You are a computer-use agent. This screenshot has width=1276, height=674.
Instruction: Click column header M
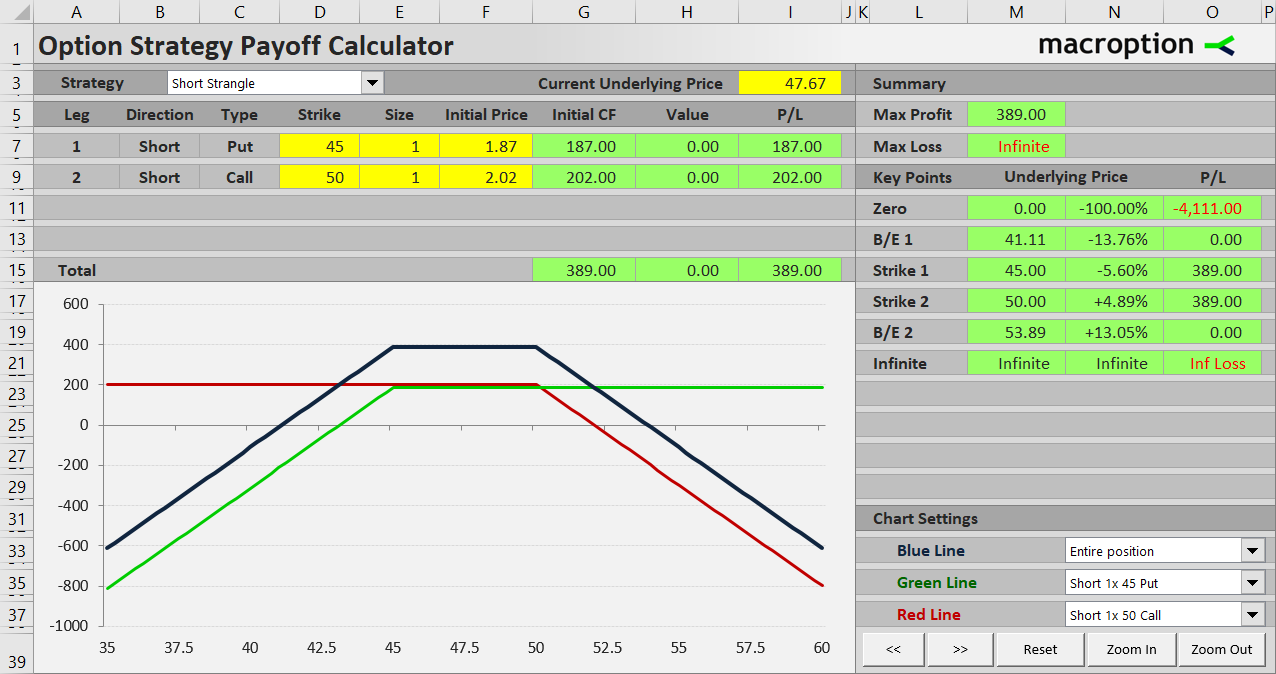point(1016,11)
